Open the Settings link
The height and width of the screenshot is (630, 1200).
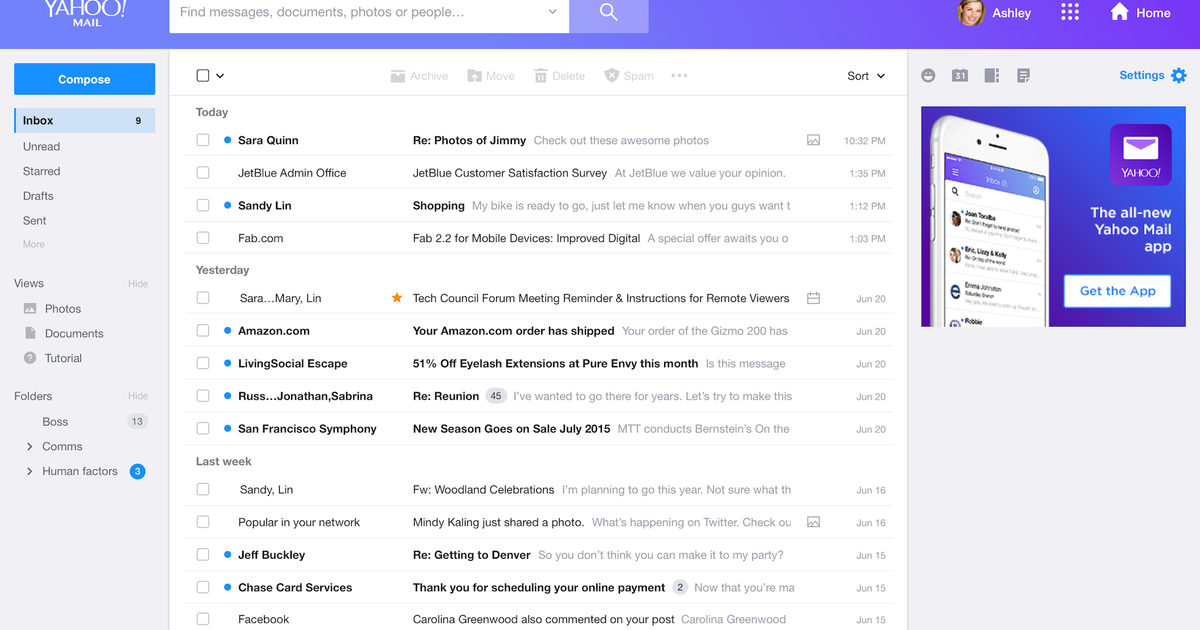click(1141, 75)
